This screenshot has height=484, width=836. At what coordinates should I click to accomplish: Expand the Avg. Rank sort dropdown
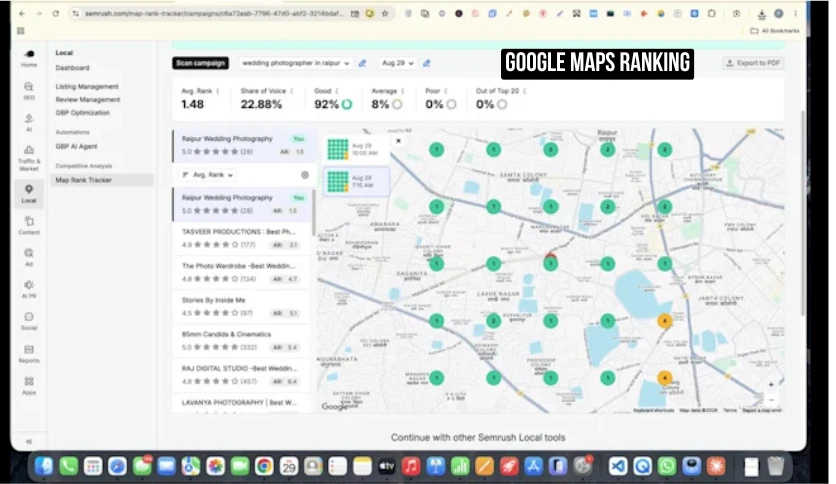pos(208,175)
